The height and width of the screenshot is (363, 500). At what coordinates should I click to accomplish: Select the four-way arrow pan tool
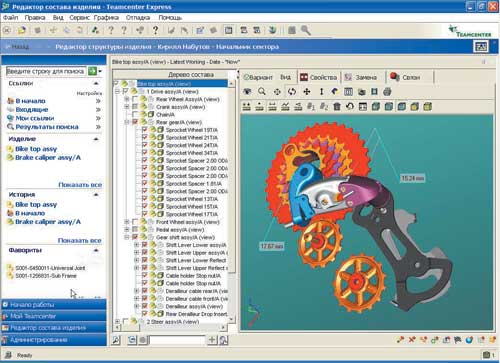point(307,91)
